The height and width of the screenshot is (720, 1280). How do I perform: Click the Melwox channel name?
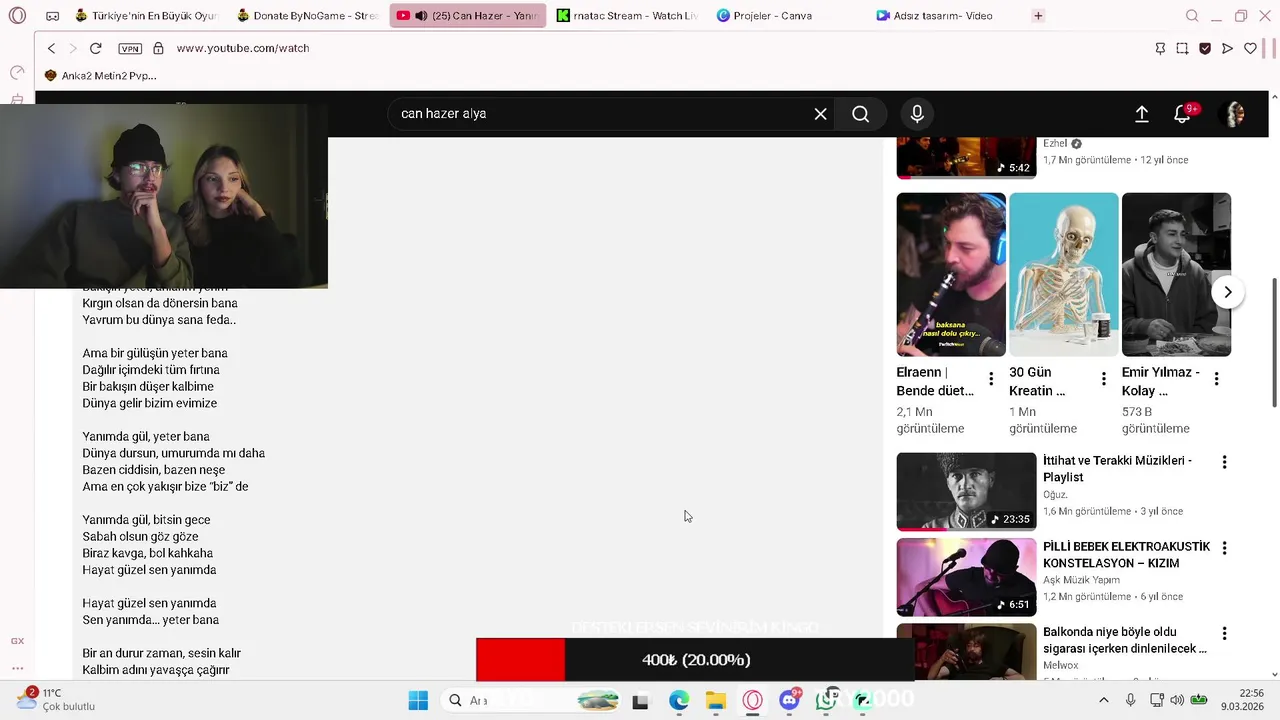click(x=1061, y=665)
